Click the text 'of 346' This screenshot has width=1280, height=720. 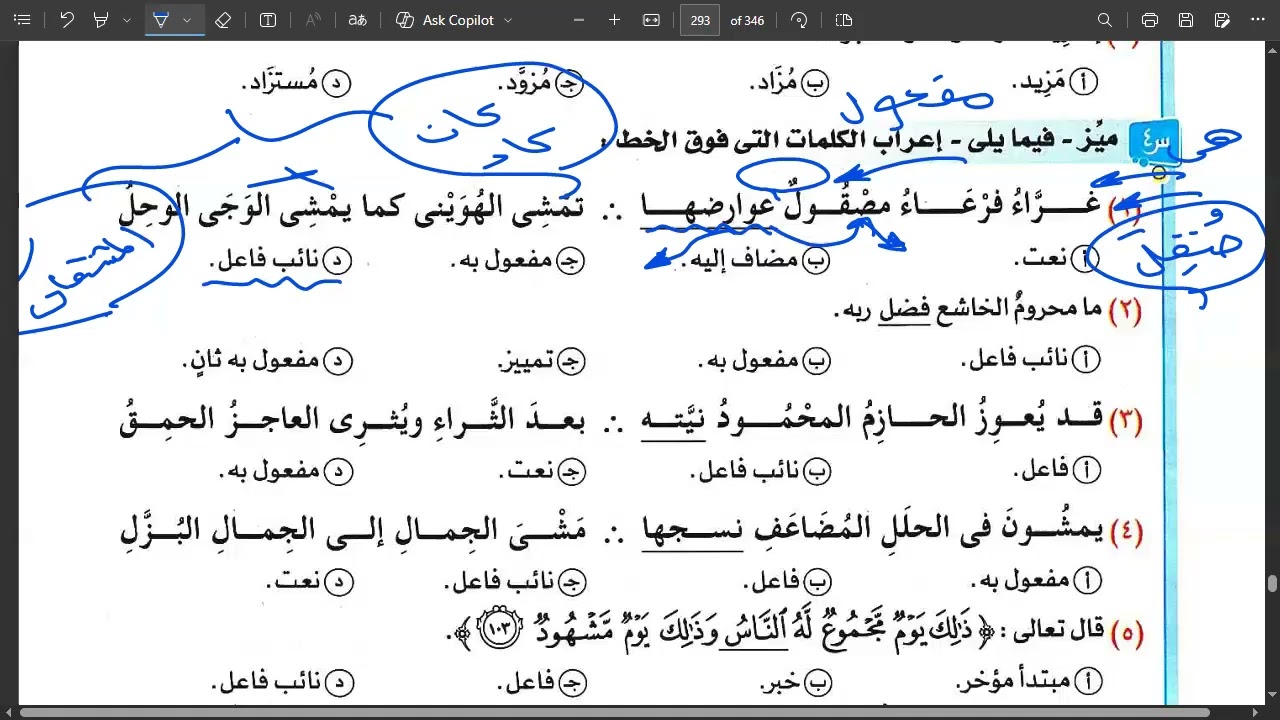[748, 20]
